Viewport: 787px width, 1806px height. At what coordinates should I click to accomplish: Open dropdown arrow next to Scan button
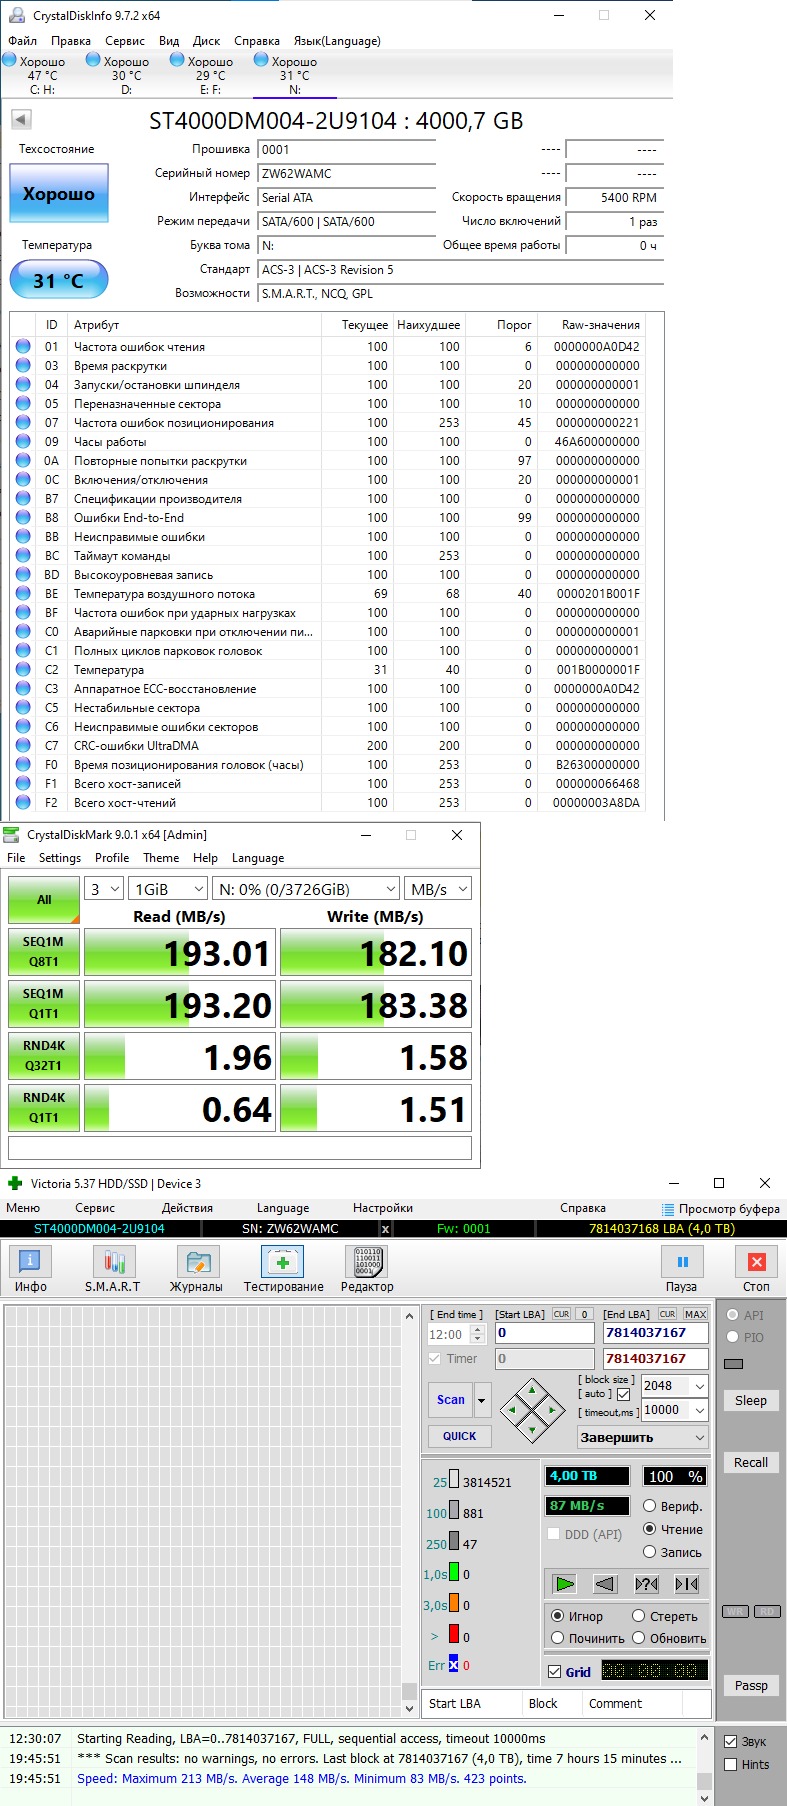(482, 1400)
